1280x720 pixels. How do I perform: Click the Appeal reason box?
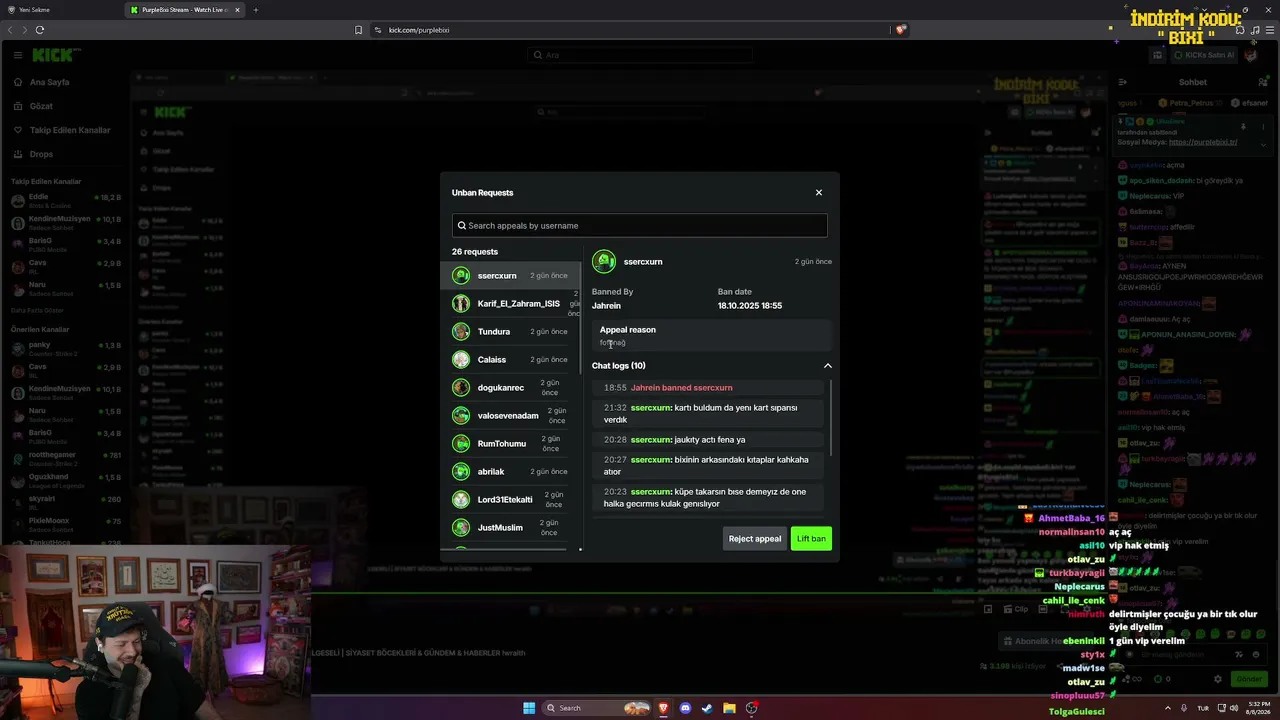pyautogui.click(x=711, y=336)
